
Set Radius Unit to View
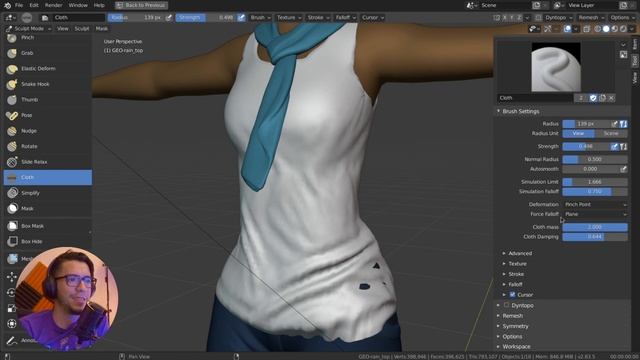[x=578, y=133]
